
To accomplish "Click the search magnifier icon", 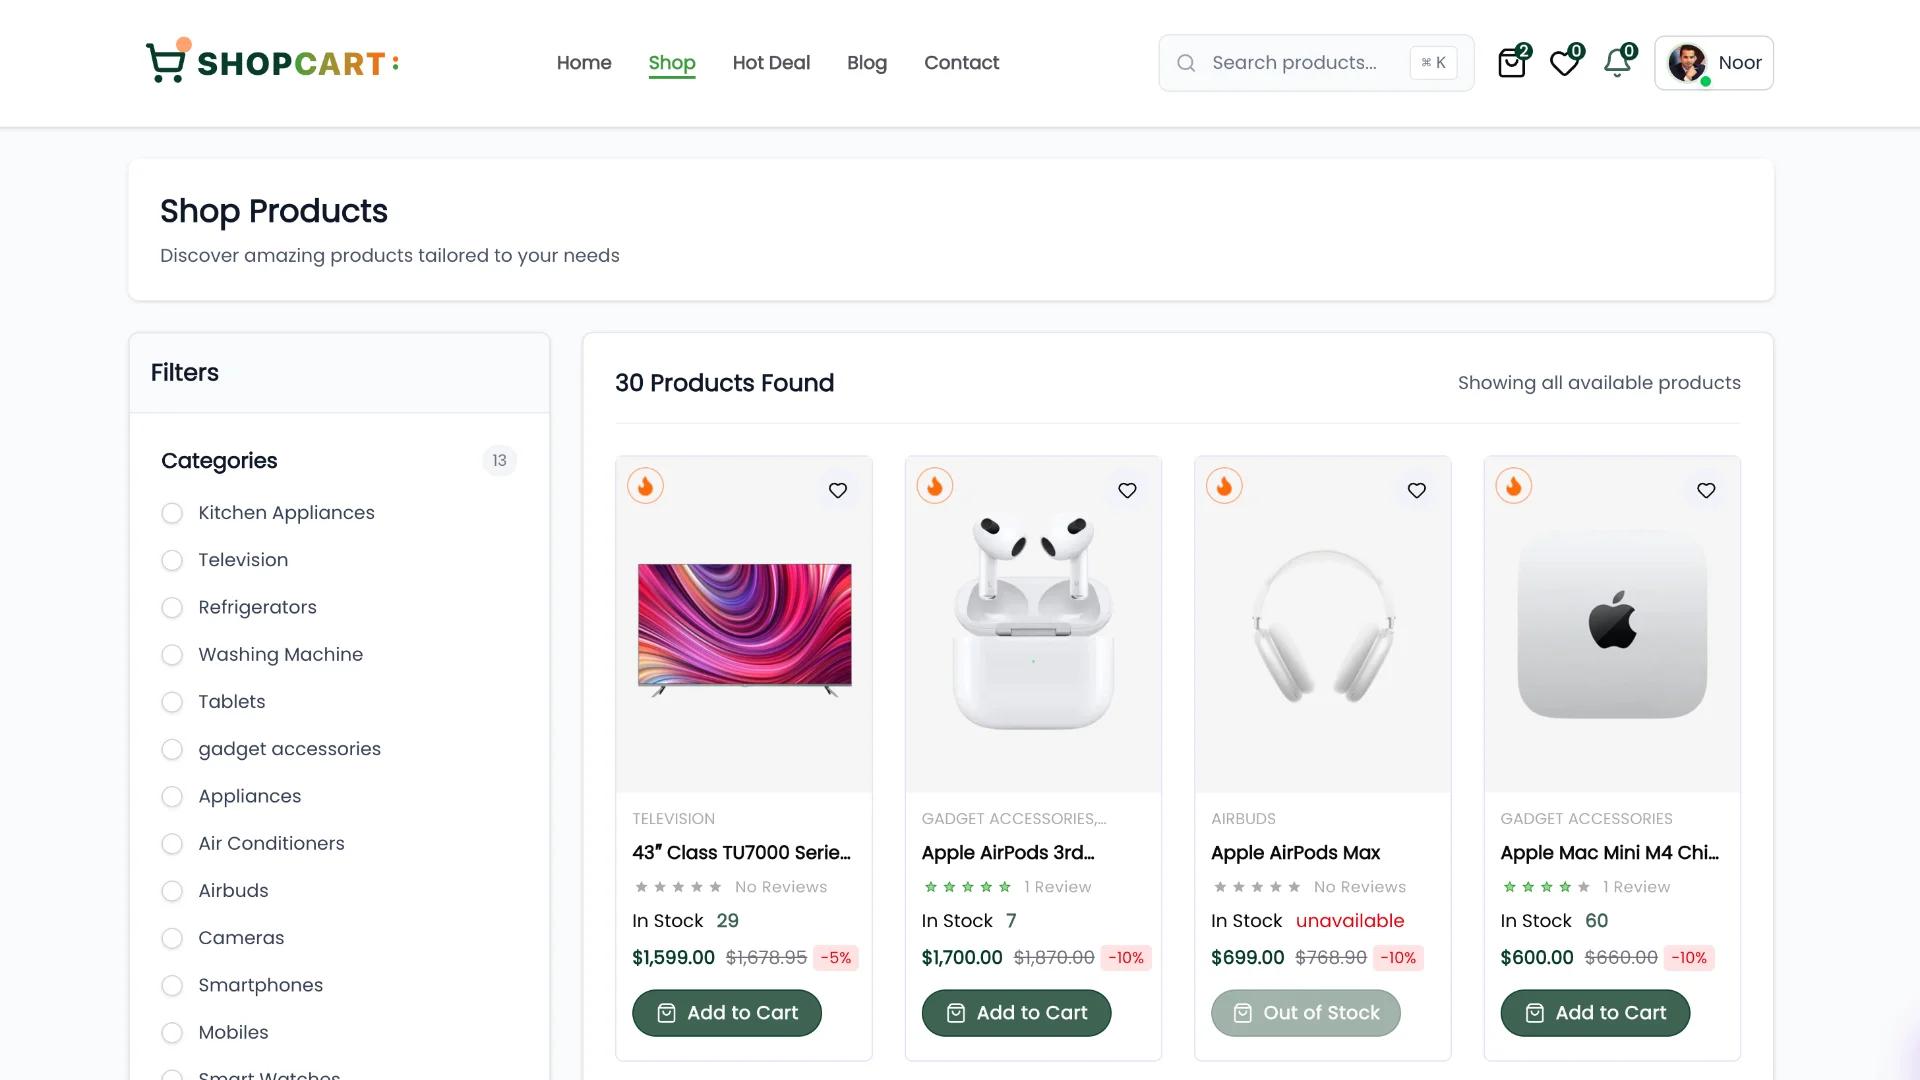I will (x=1186, y=62).
